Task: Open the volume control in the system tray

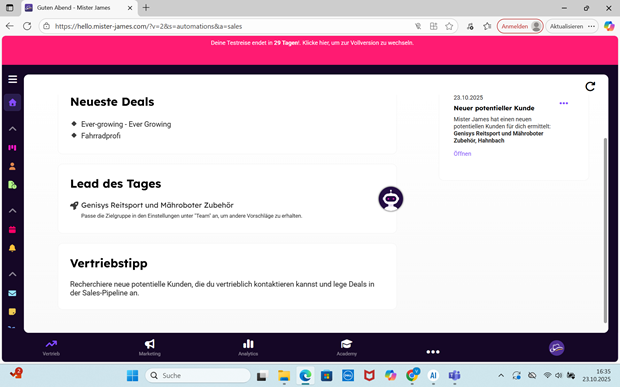Action: coord(559,376)
